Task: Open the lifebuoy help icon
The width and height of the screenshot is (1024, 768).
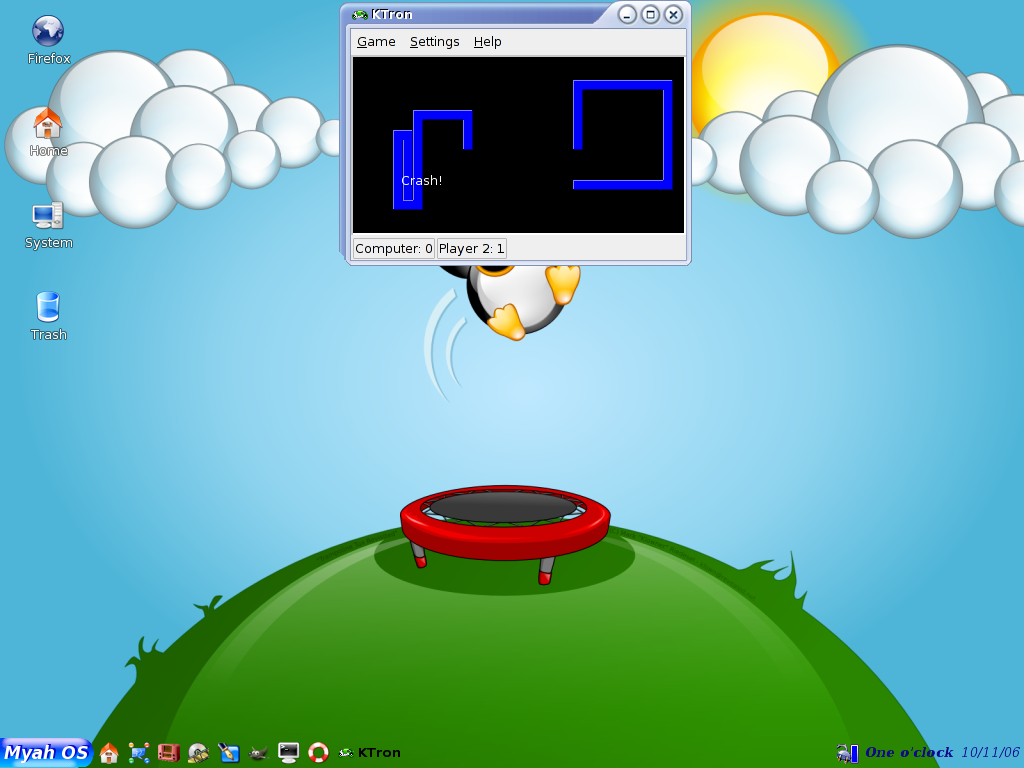Action: coord(318,753)
